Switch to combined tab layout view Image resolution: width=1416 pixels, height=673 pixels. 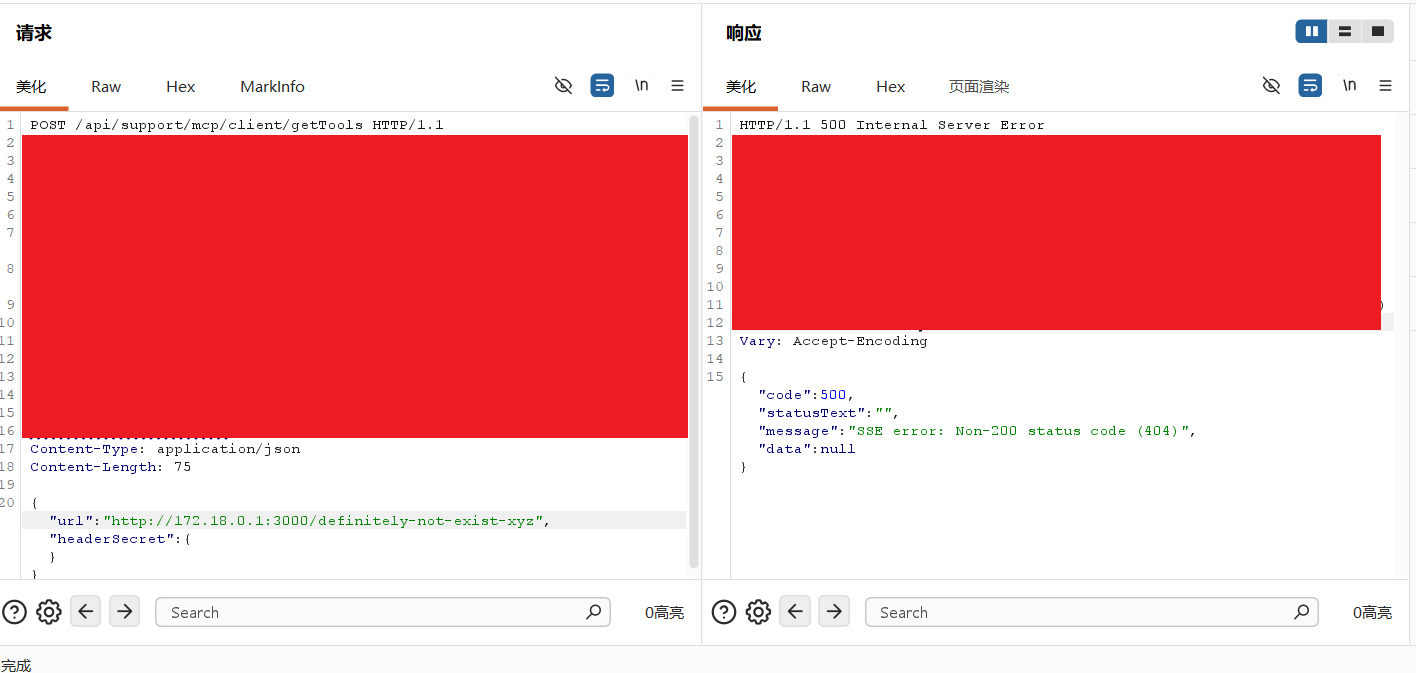click(x=1378, y=32)
